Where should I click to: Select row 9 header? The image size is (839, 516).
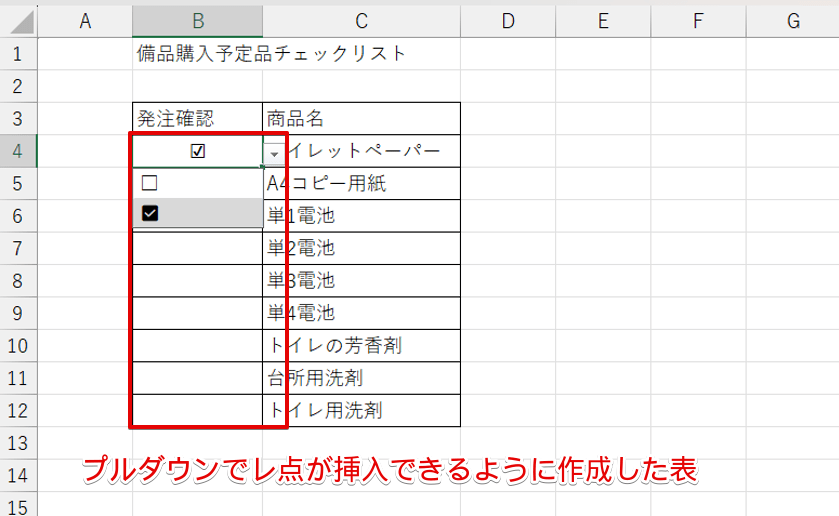pyautogui.click(x=18, y=313)
